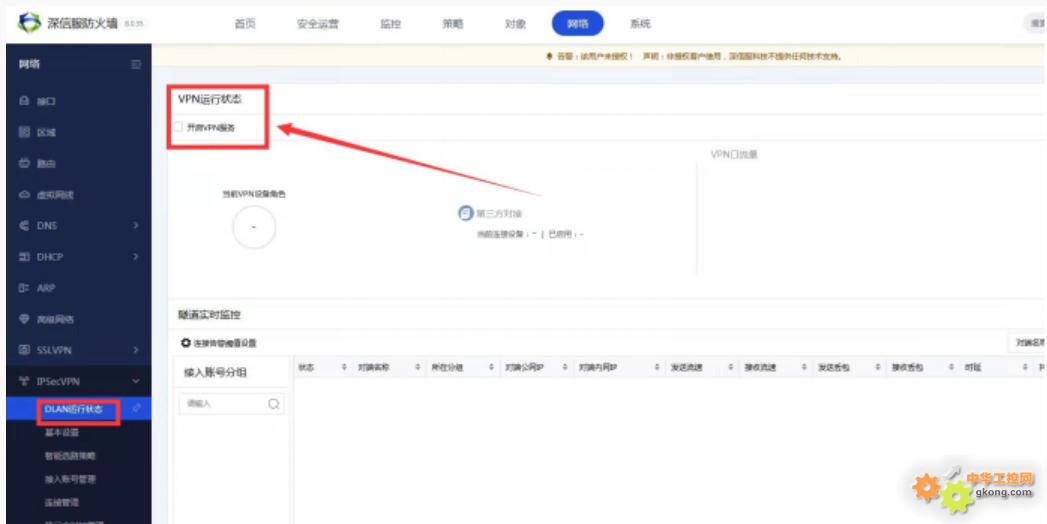1047x524 pixels.
Task: Sort the table by the 发送丢包 column arrows
Action: tap(877, 368)
